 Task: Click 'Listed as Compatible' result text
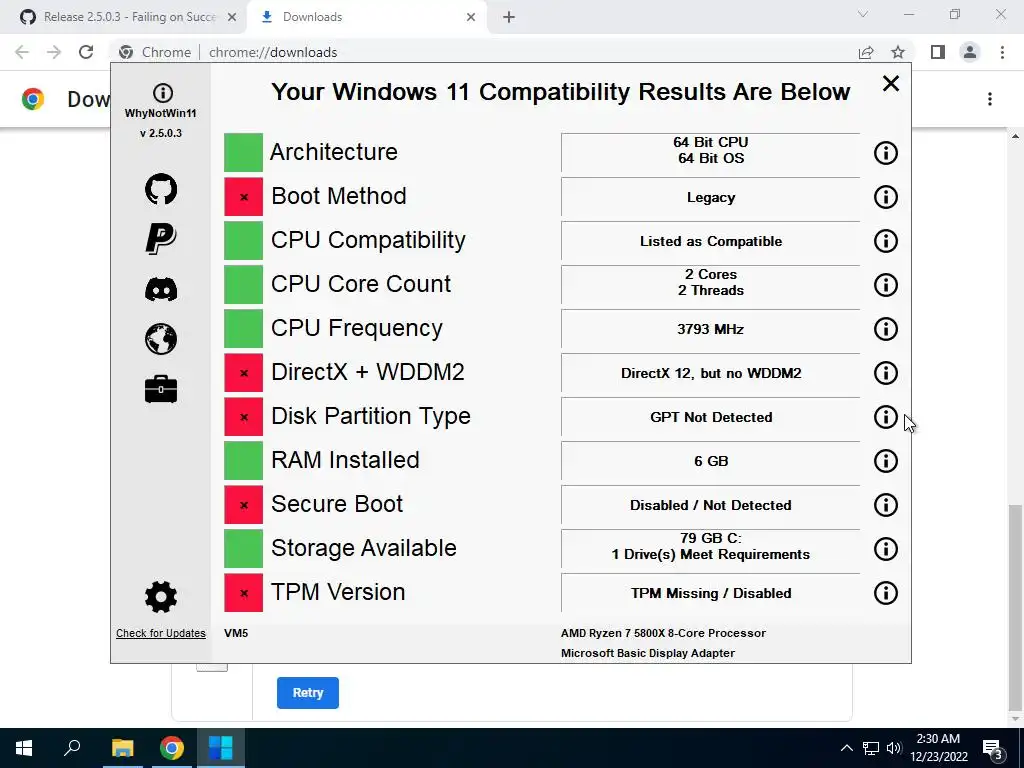(711, 241)
